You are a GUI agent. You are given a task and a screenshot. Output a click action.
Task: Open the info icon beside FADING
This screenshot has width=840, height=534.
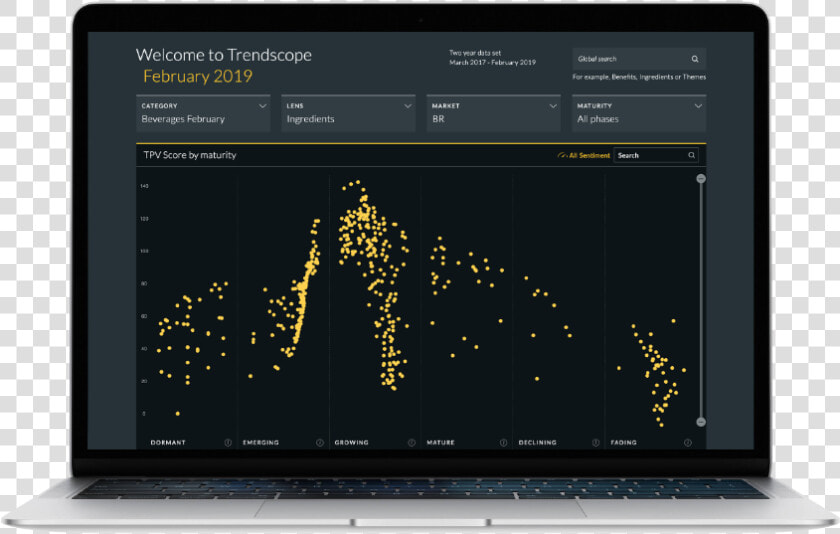coord(688,442)
